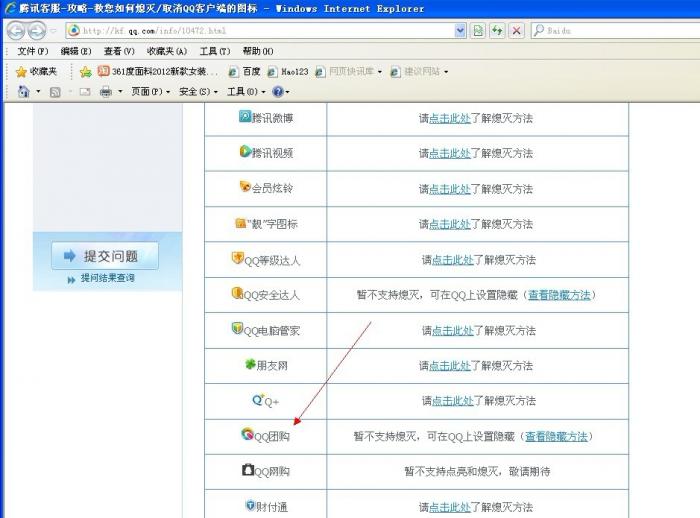Click 点击此处 link in "靓"字图标 row
Screen dimensions: 700x518
[x=450, y=224]
